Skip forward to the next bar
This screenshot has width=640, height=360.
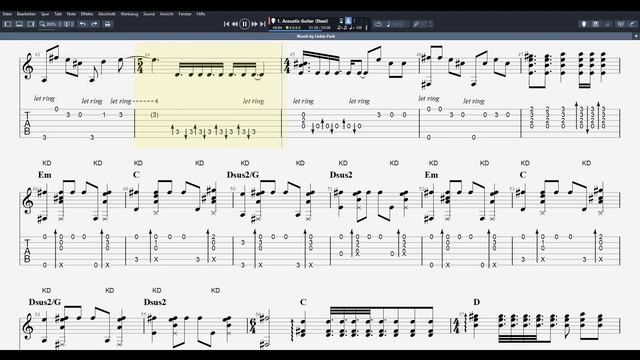click(x=254, y=24)
